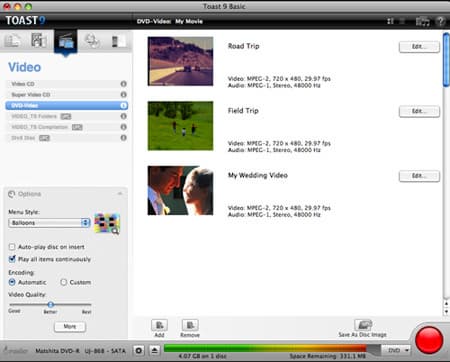Click the My Movie disc title
This screenshot has height=362, width=450.
(x=189, y=21)
